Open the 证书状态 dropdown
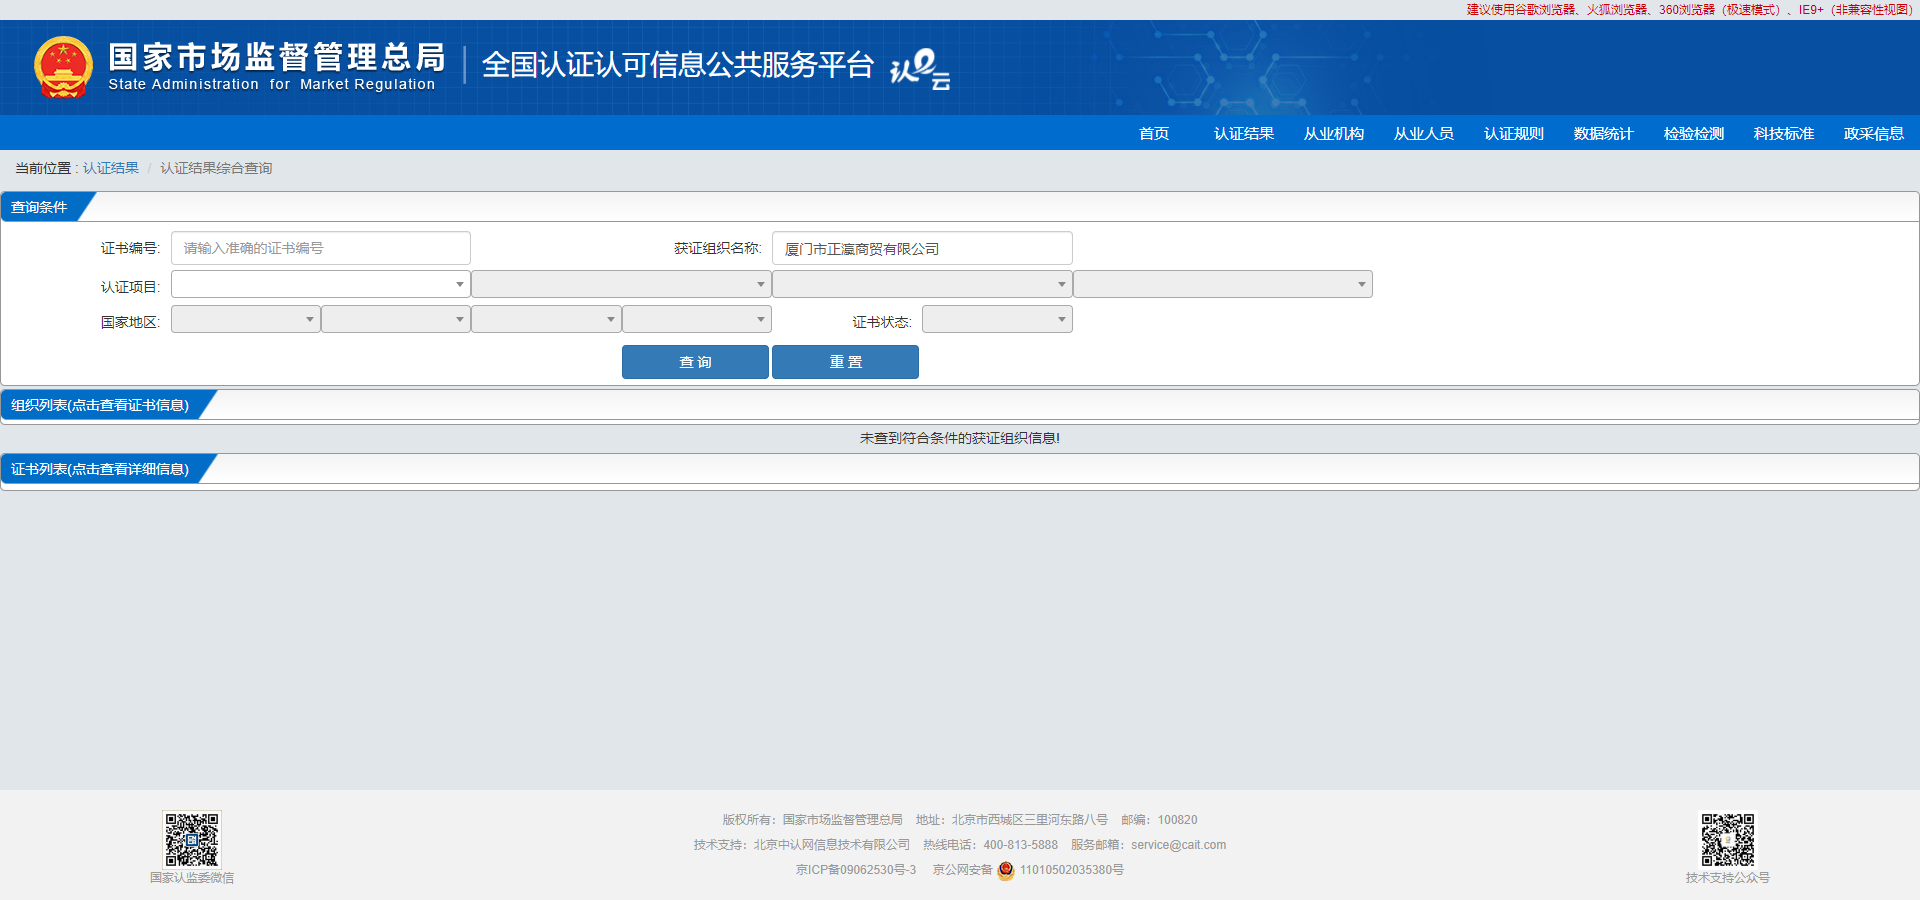 997,319
